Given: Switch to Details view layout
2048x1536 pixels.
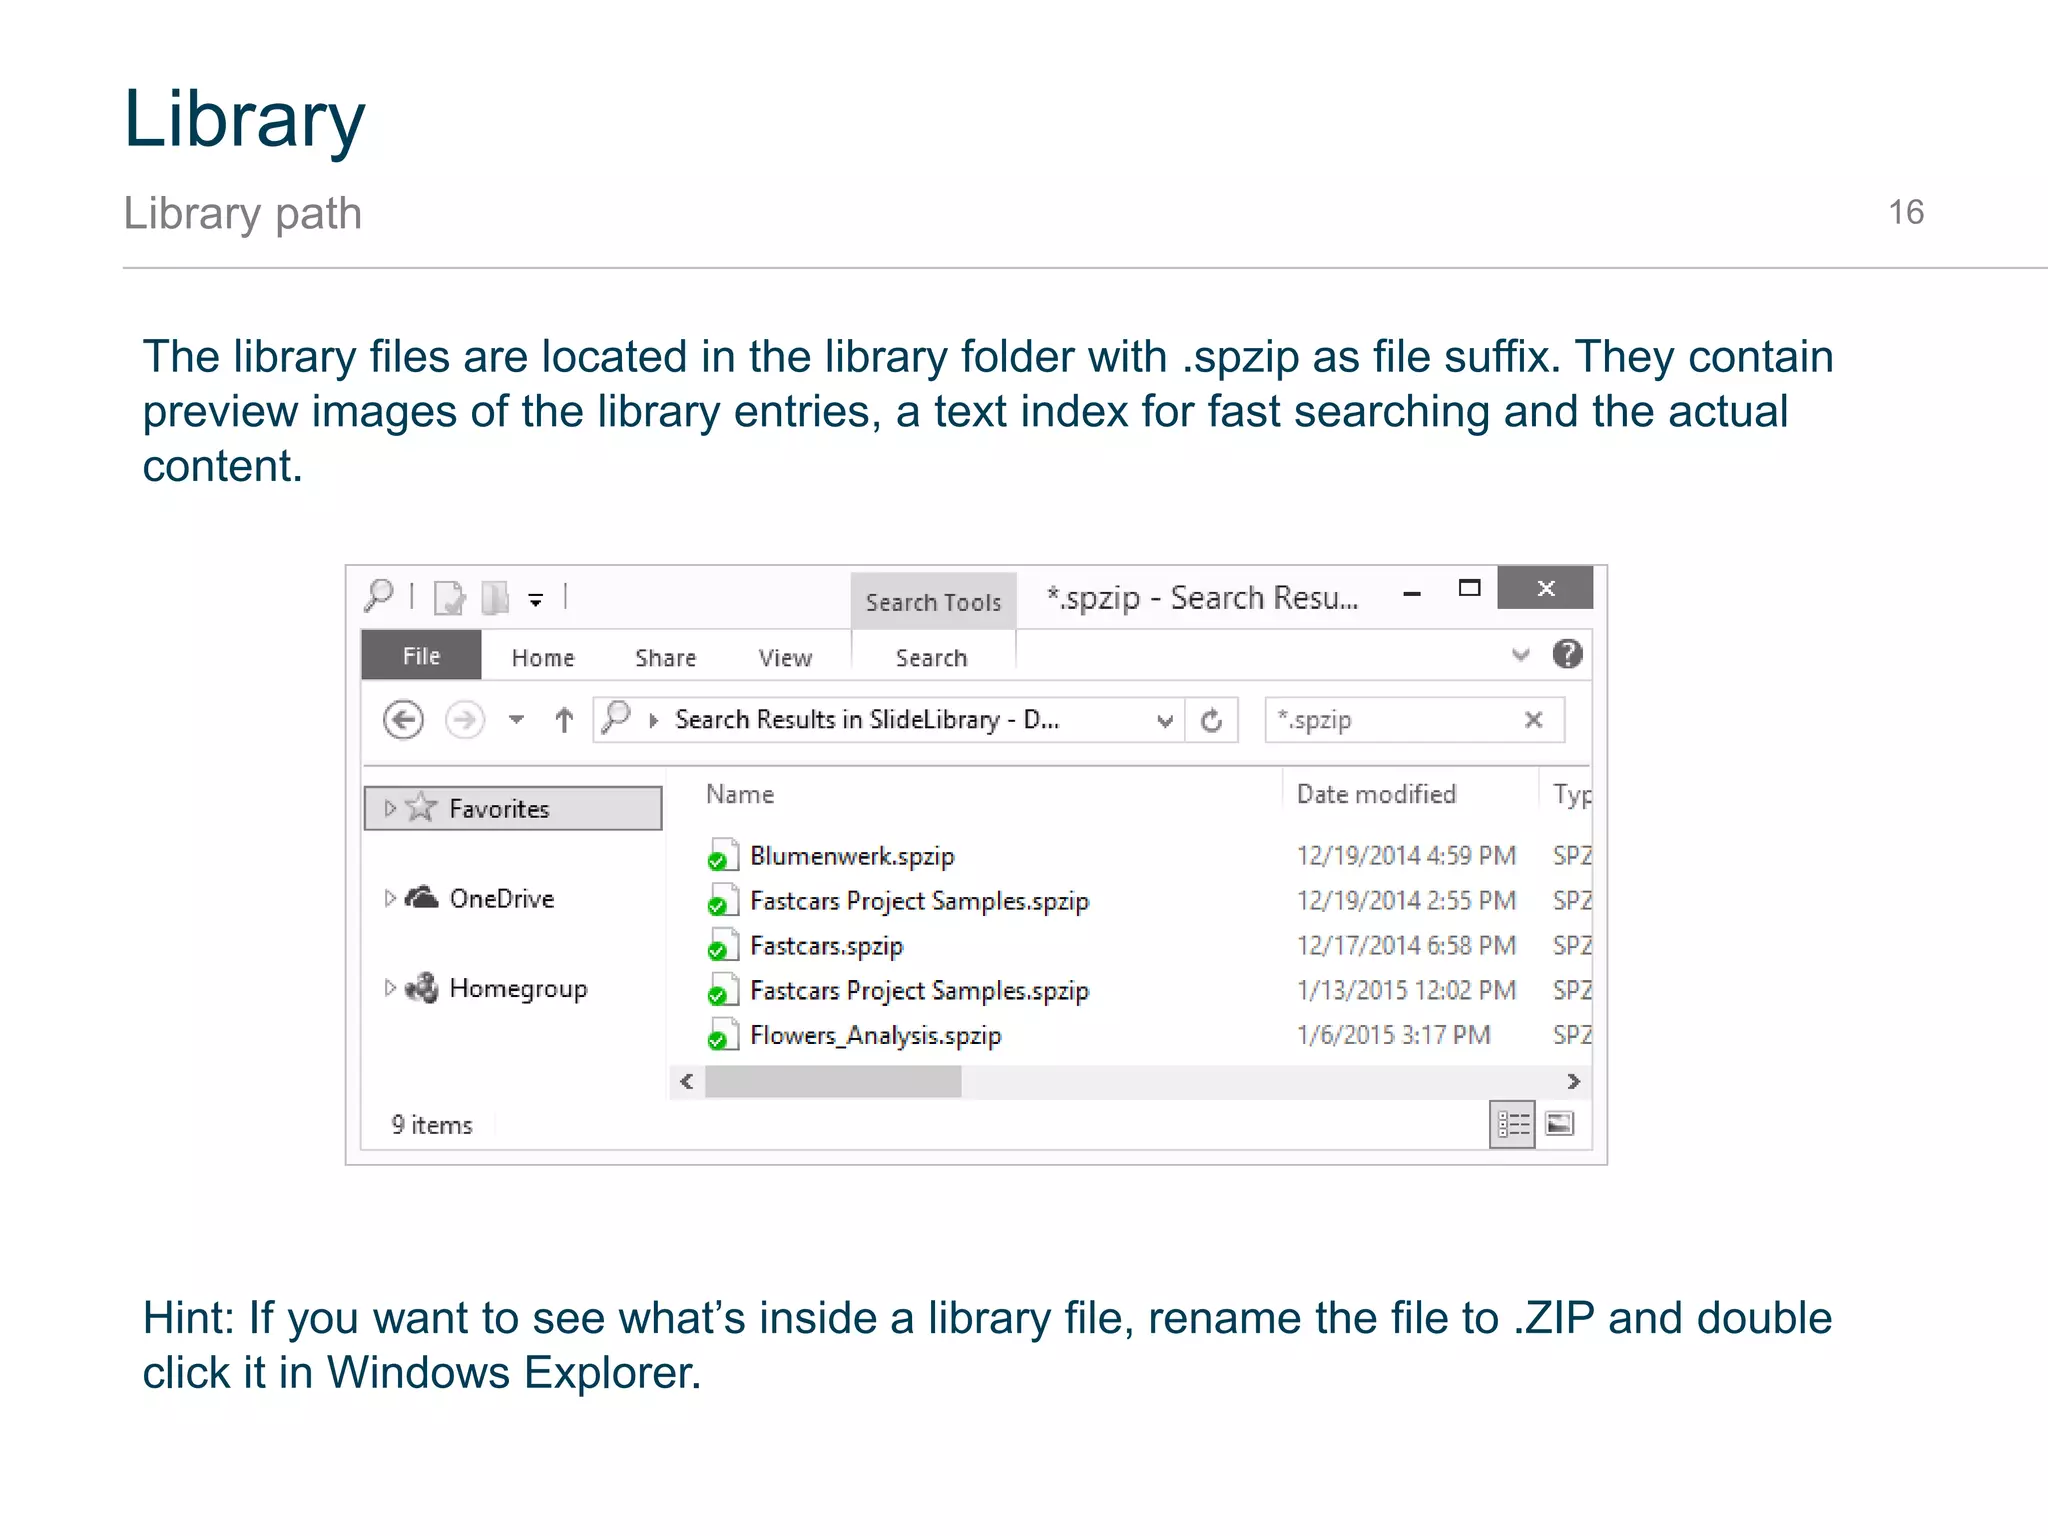Looking at the screenshot, I should pos(1512,1125).
